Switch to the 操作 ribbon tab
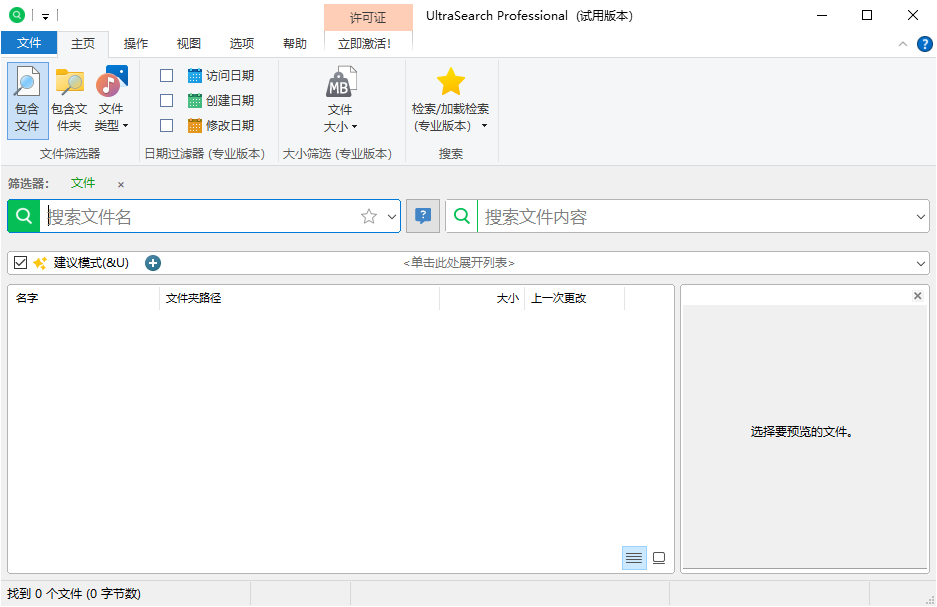 136,44
